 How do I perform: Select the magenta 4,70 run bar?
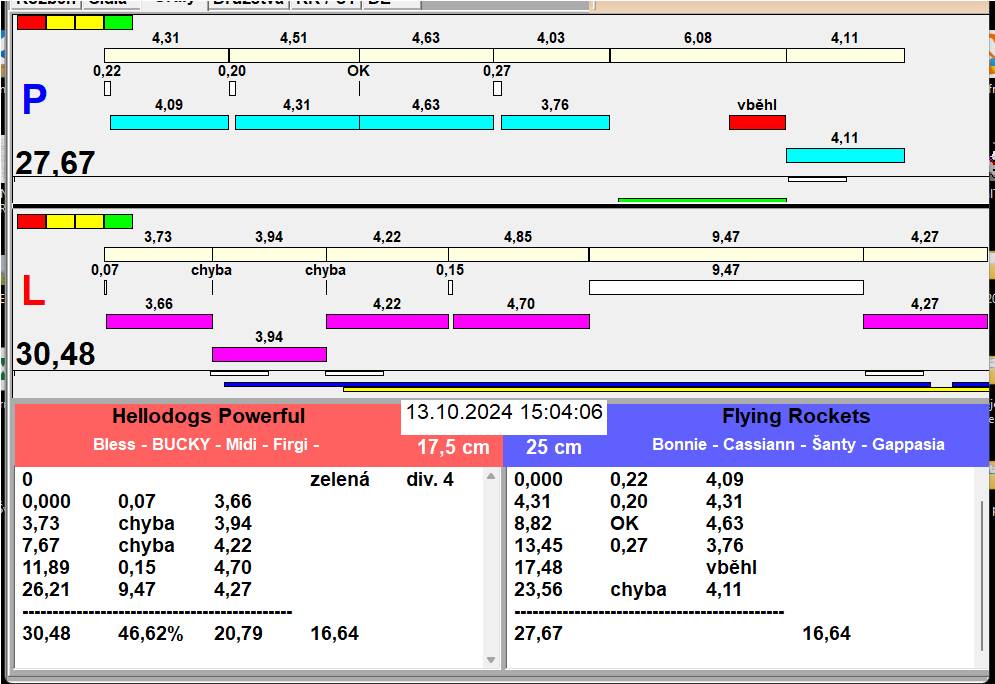click(x=521, y=321)
